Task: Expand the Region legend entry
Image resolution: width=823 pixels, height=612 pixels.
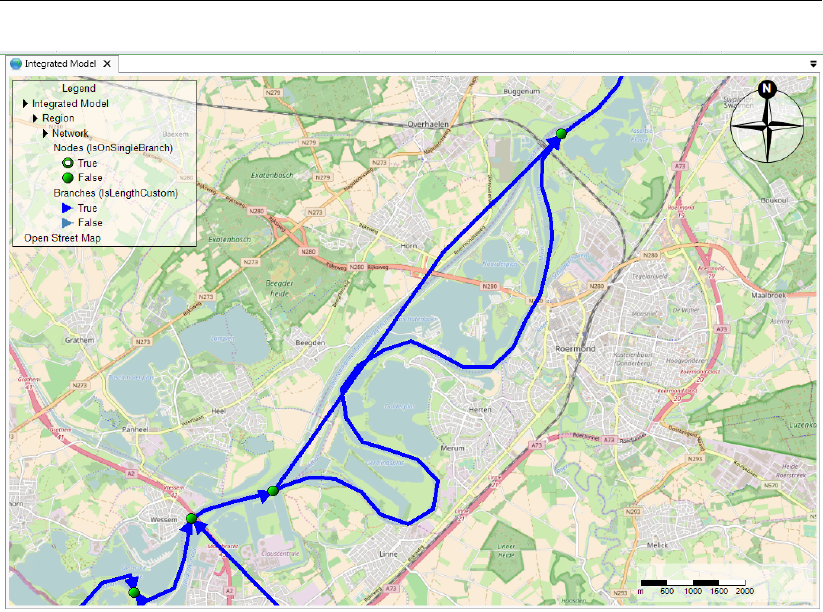Action: coord(35,118)
